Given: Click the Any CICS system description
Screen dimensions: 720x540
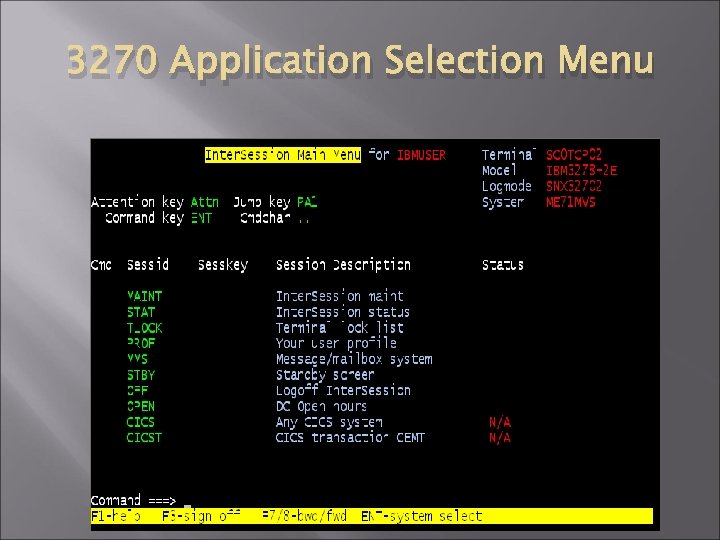Looking at the screenshot, I should coord(329,422).
